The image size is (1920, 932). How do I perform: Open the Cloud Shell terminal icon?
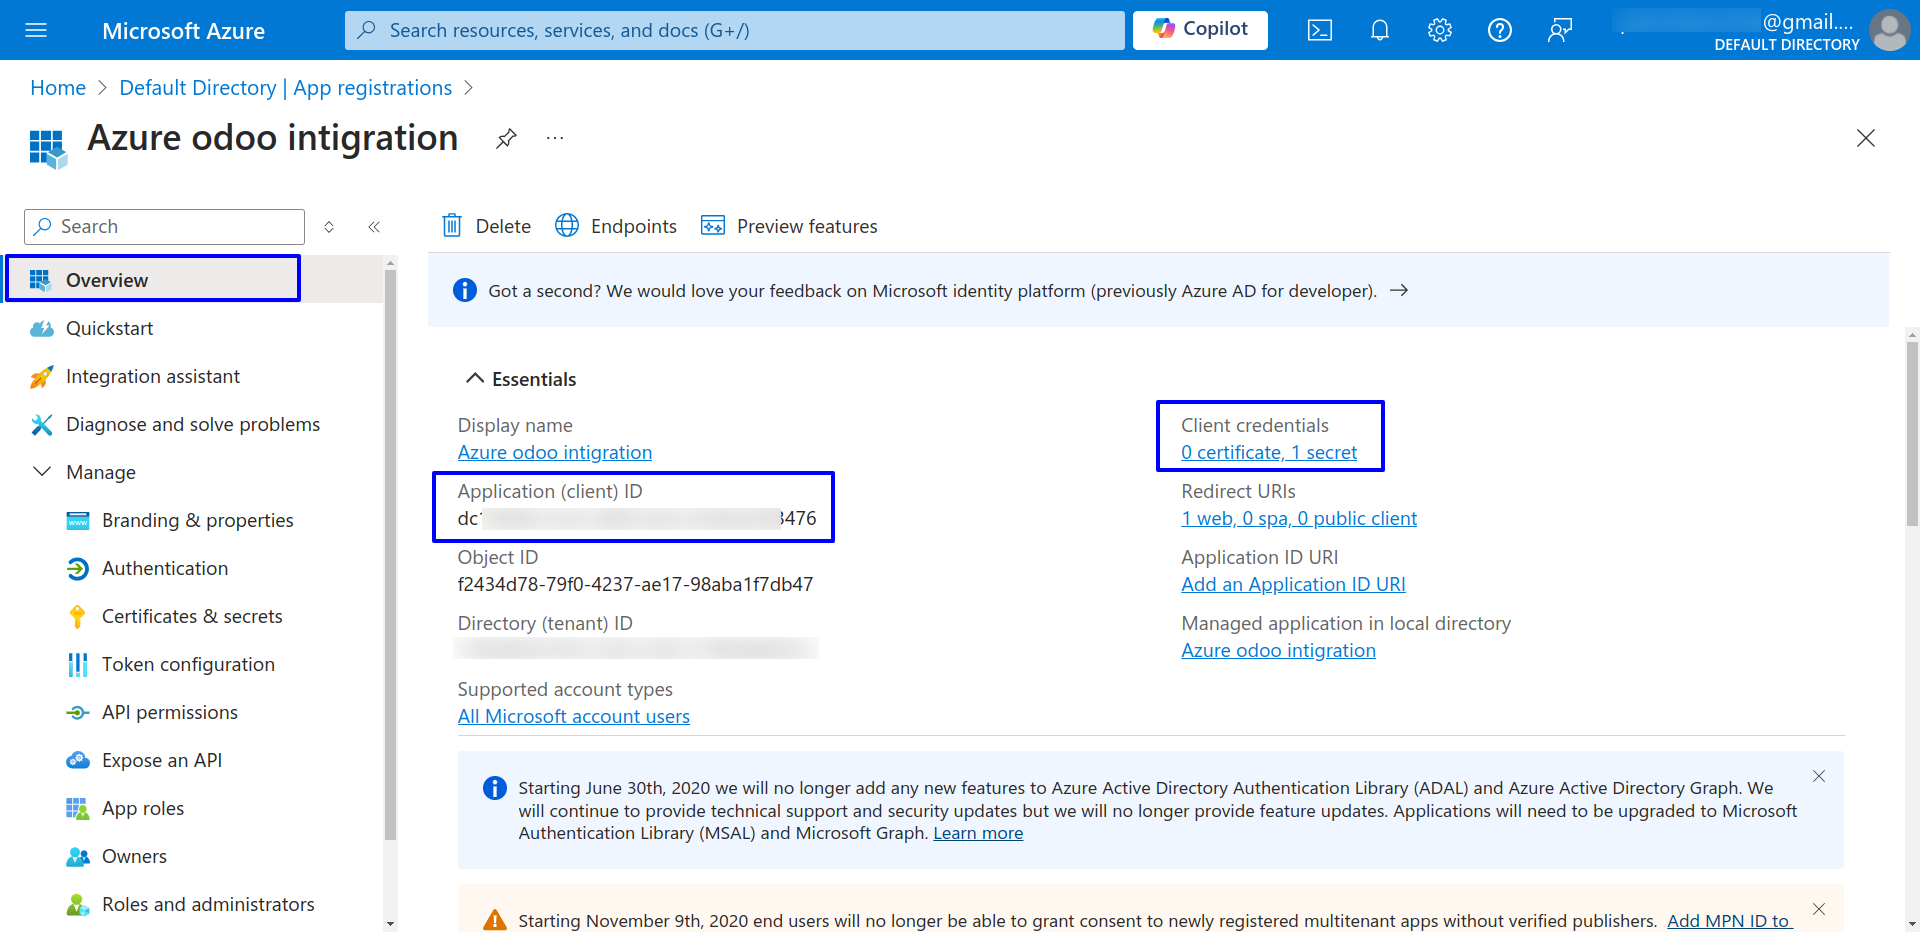coord(1319,30)
